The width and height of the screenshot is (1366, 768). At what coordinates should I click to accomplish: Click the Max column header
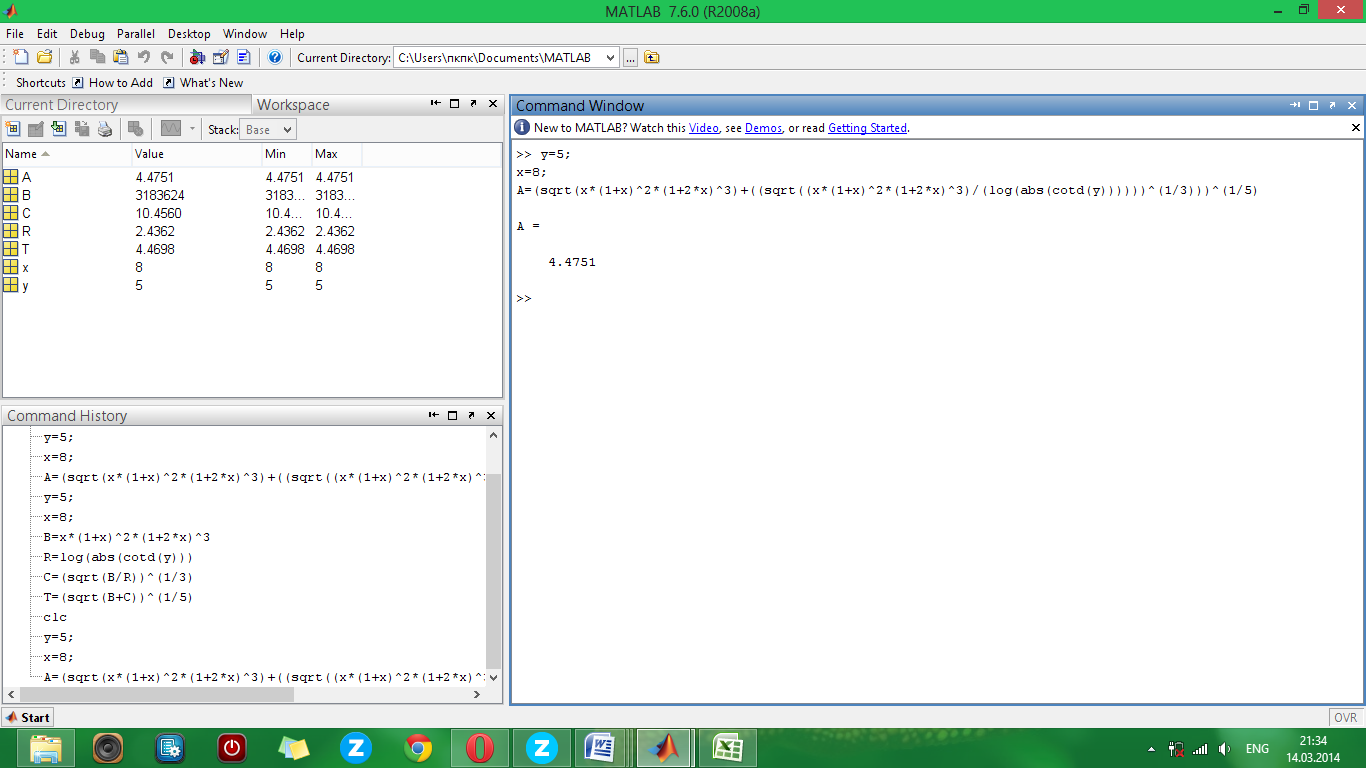[337, 154]
